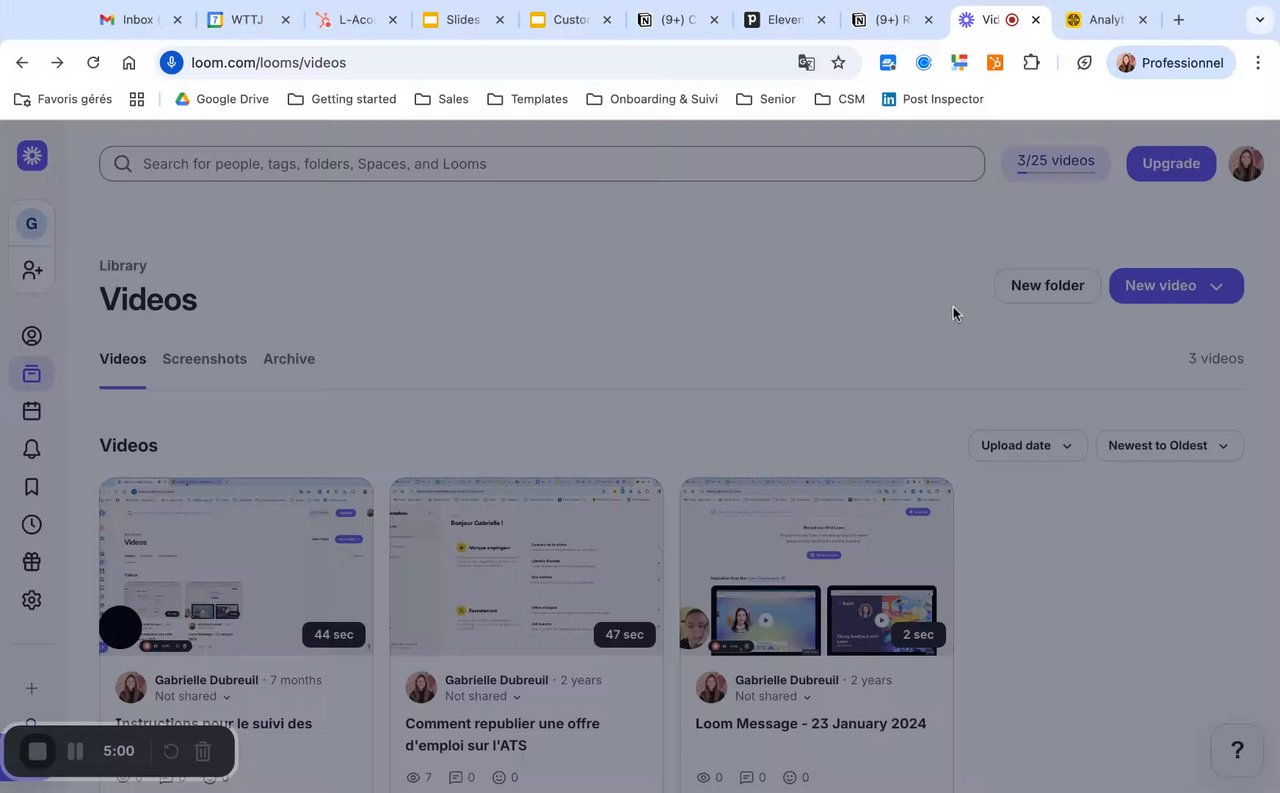
Task: Stop the Loom recording
Action: (37, 751)
